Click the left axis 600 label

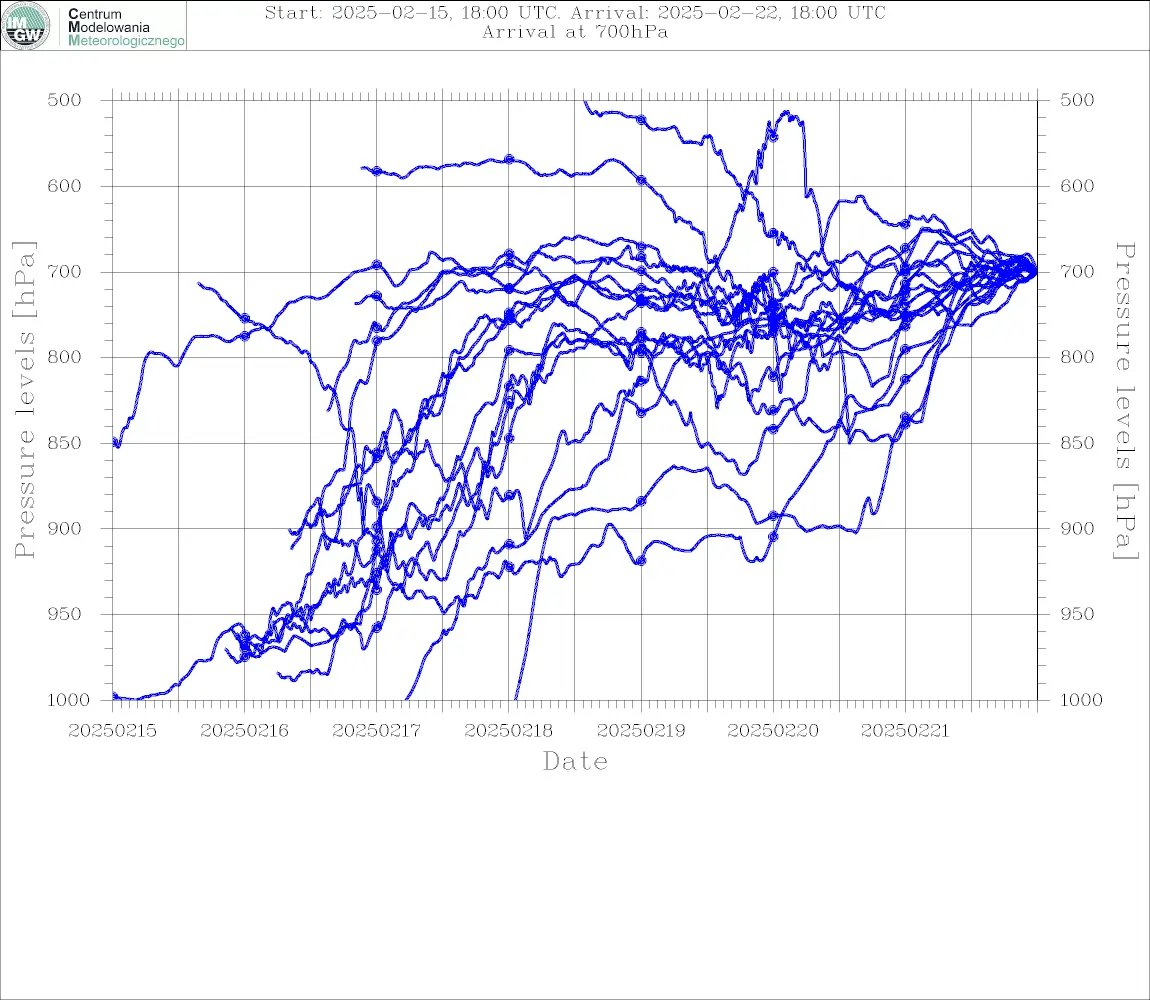click(x=65, y=186)
